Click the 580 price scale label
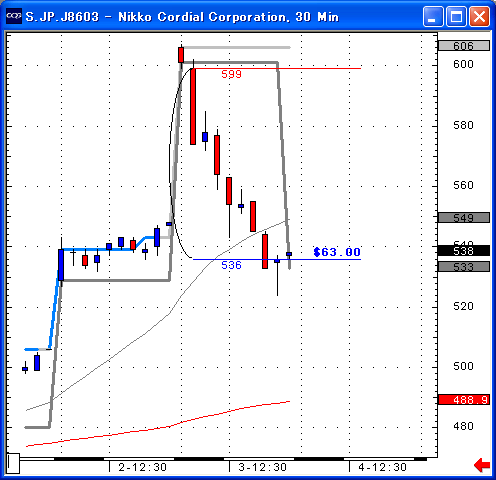Screen dimensions: 496x480 (463, 125)
